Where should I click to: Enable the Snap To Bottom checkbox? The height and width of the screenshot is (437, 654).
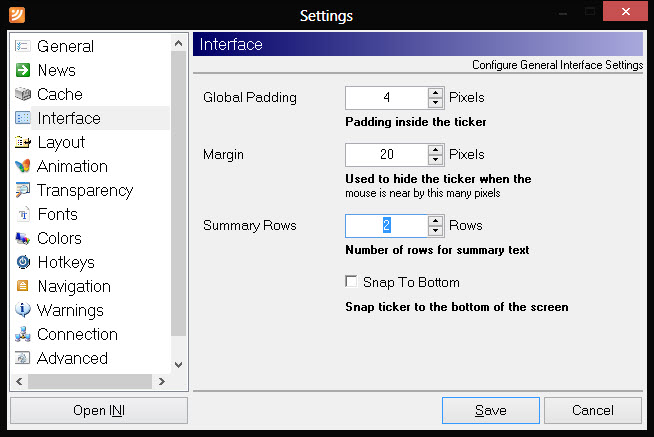(351, 281)
